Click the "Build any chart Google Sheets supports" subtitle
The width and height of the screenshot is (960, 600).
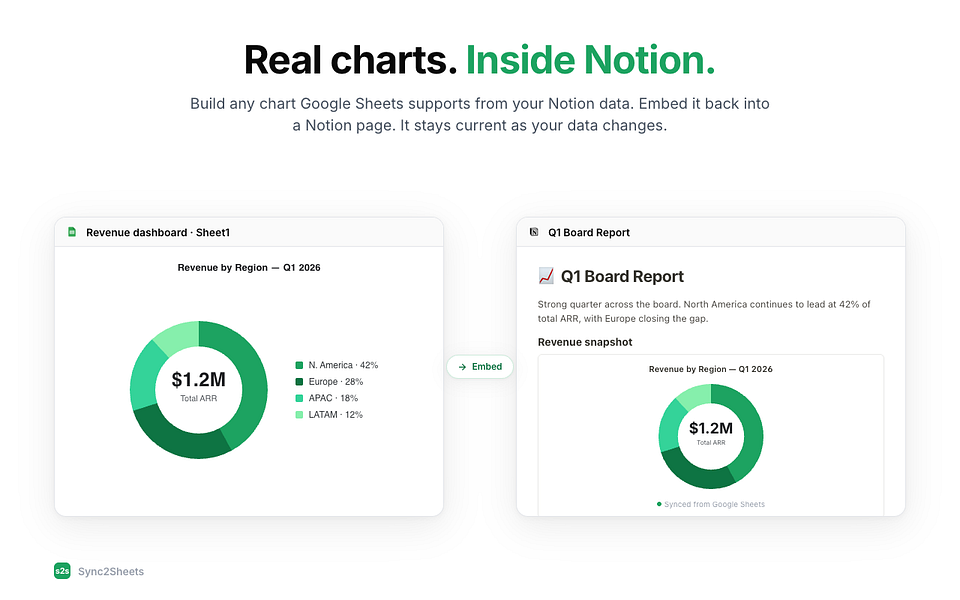click(480, 114)
